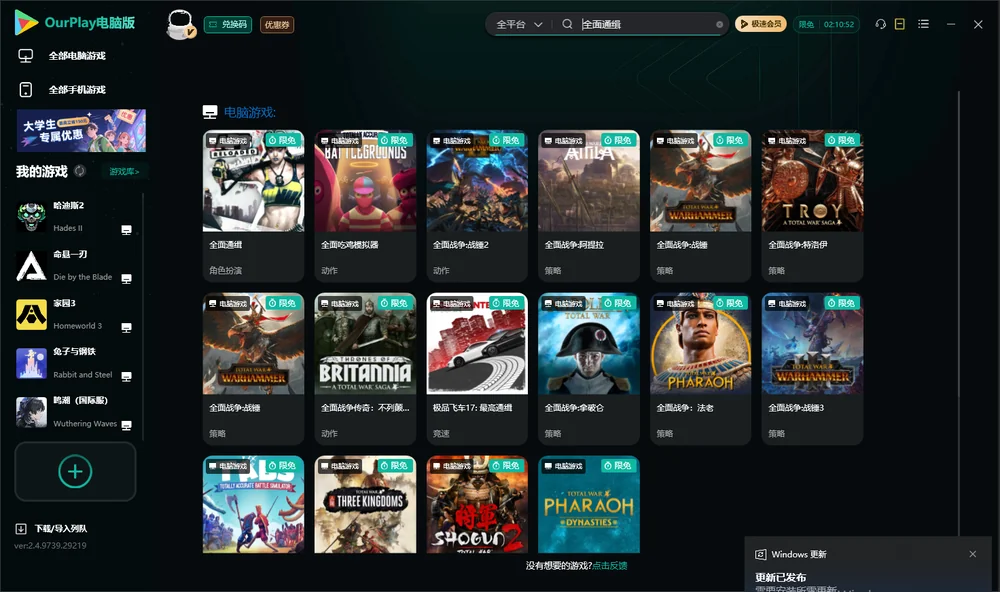Open 家园3 Homeworld 3 entry

click(x=75, y=314)
